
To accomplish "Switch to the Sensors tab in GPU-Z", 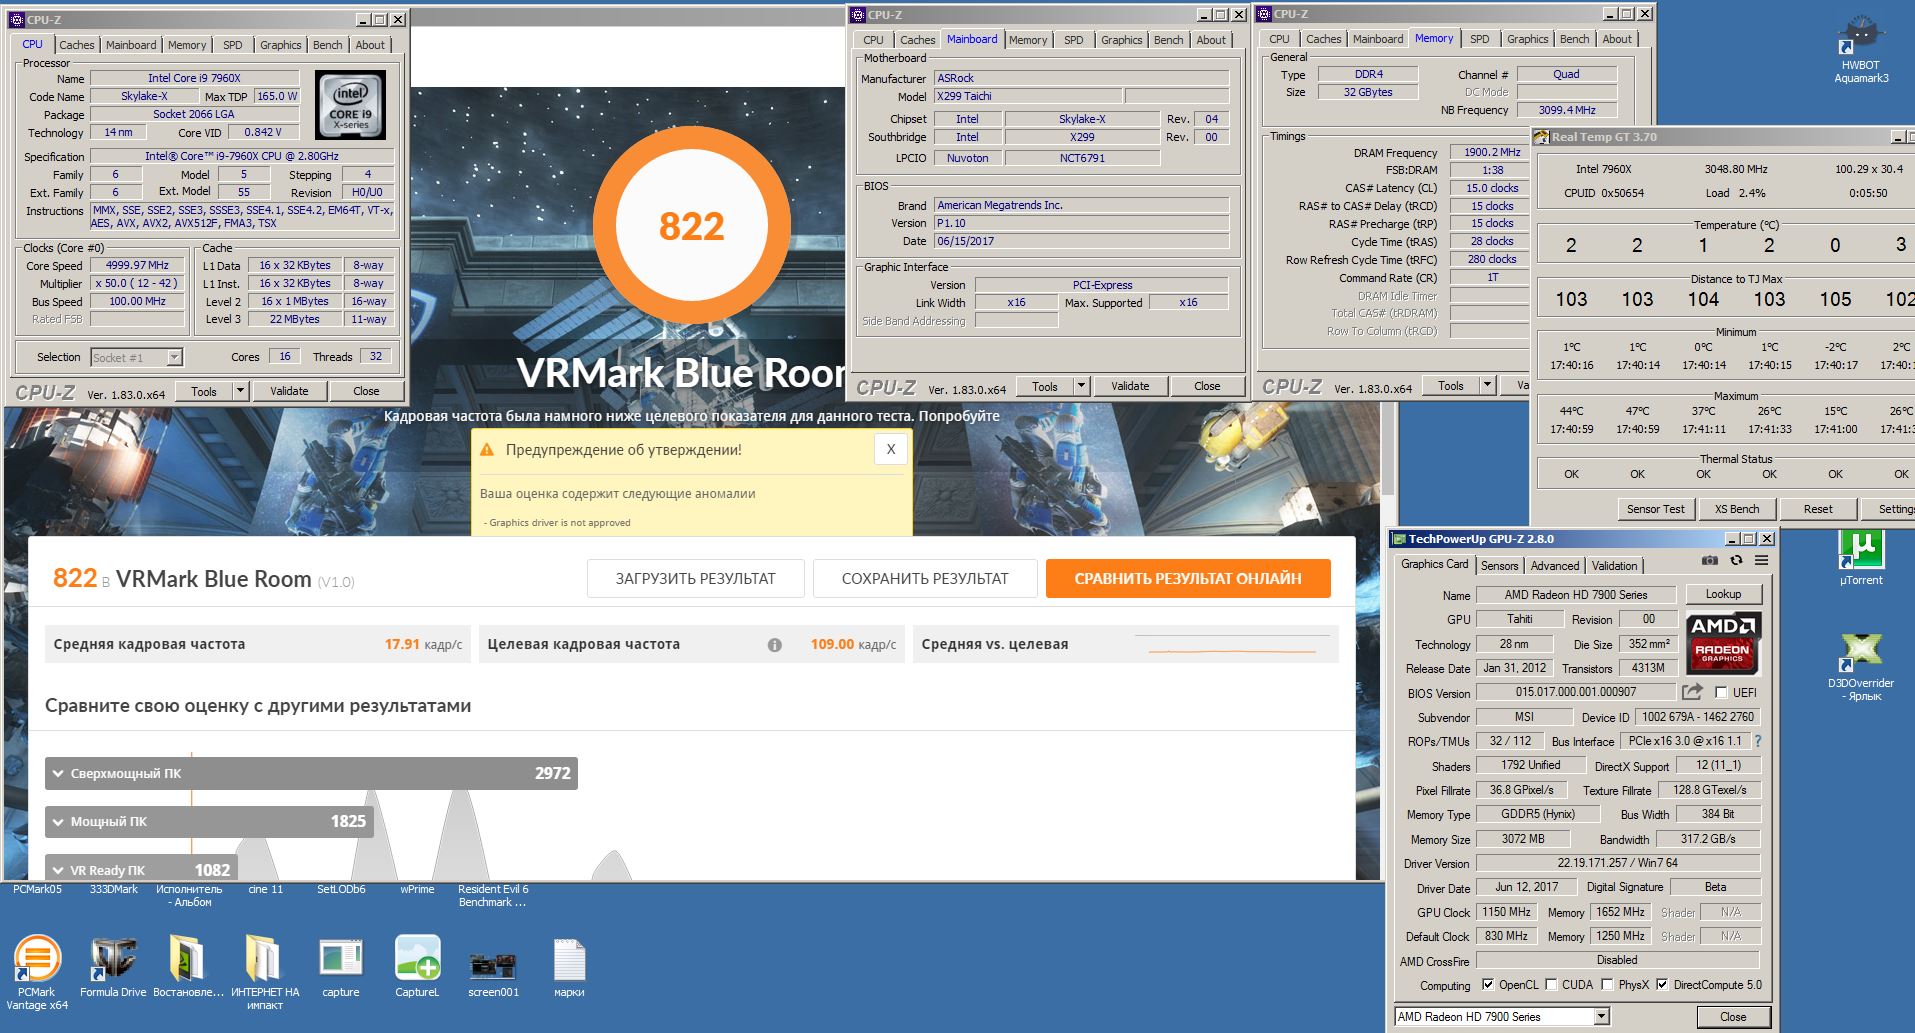I will (x=1499, y=566).
